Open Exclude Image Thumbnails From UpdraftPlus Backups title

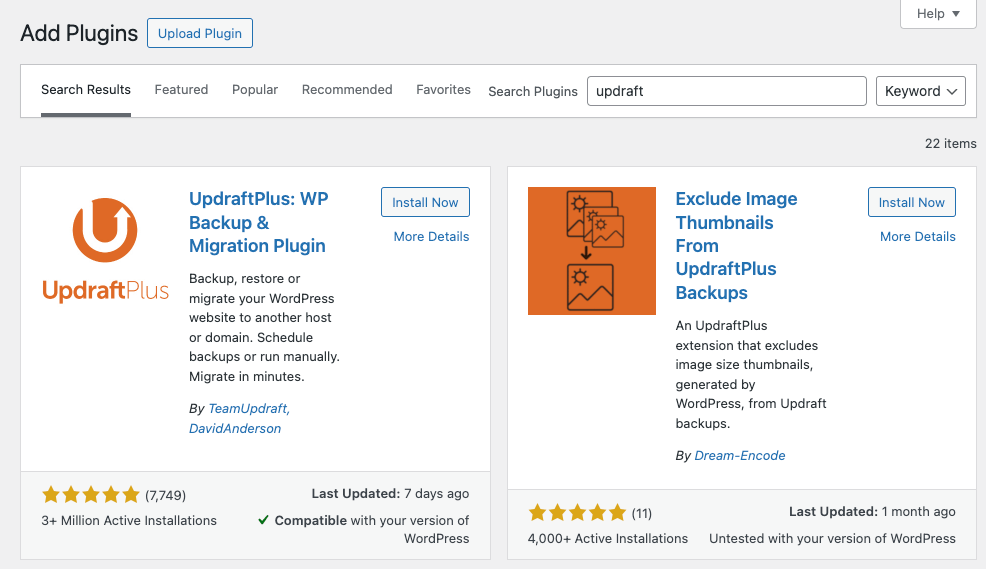(x=736, y=246)
